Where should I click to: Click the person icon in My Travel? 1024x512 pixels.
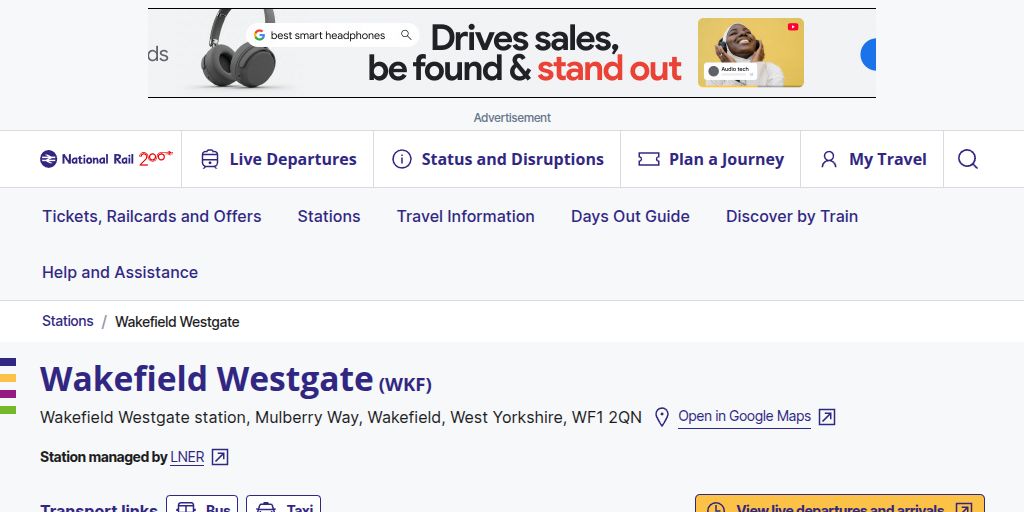[828, 159]
